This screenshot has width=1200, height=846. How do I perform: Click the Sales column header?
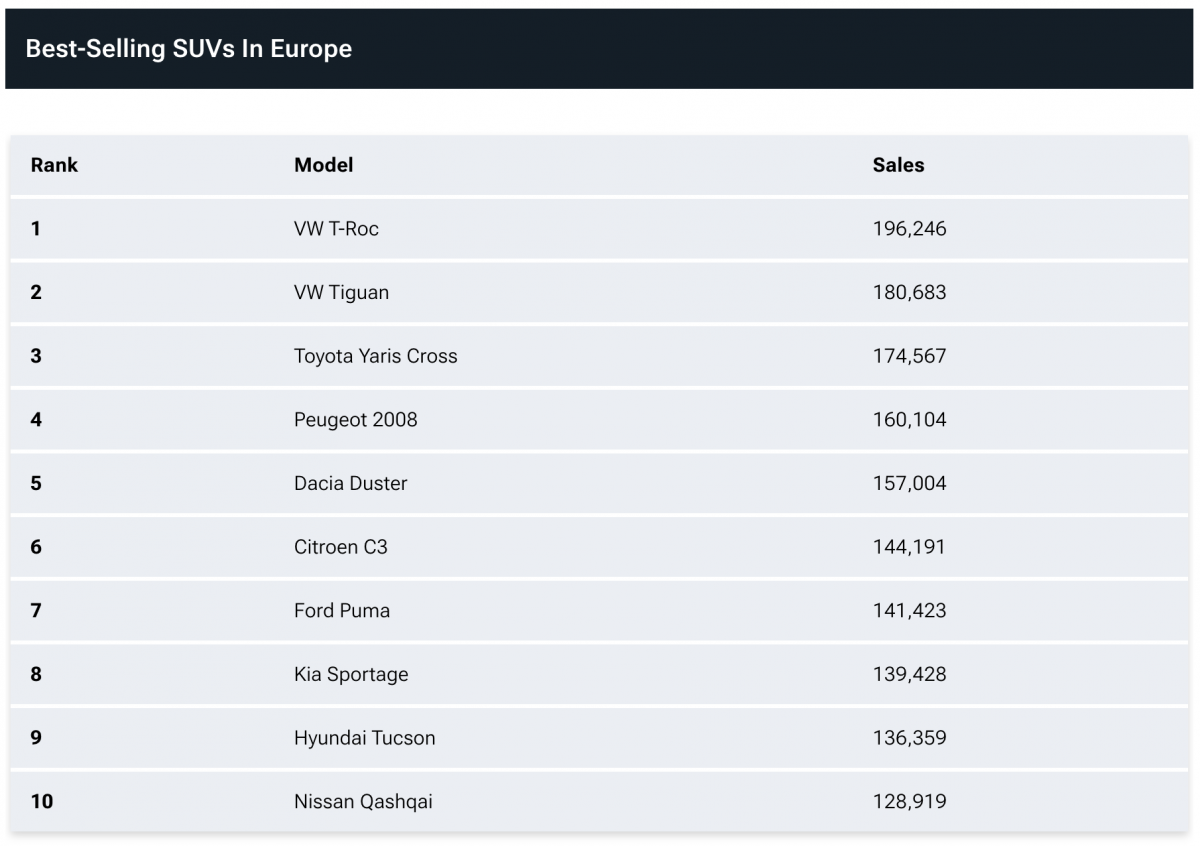pyautogui.click(x=898, y=165)
